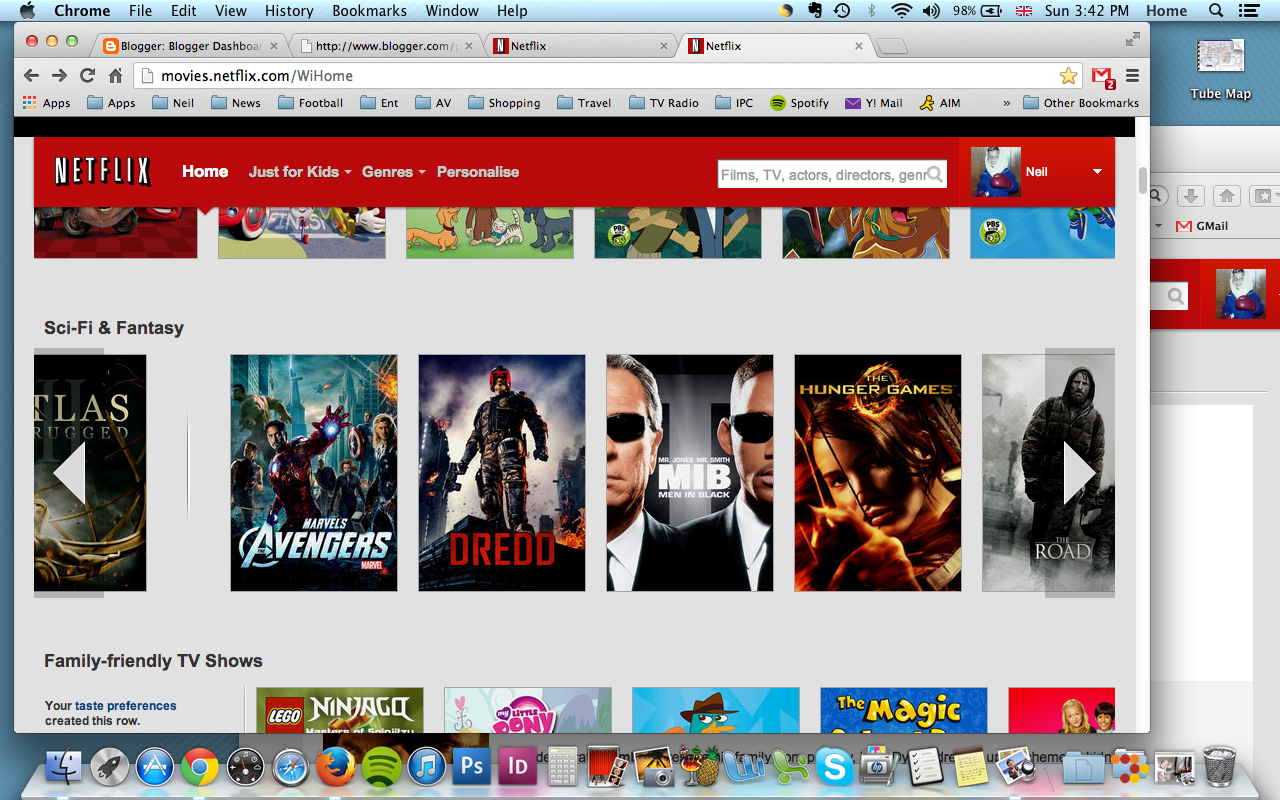Image resolution: width=1280 pixels, height=800 pixels.
Task: Launch Firefox from the Dock
Action: (336, 767)
